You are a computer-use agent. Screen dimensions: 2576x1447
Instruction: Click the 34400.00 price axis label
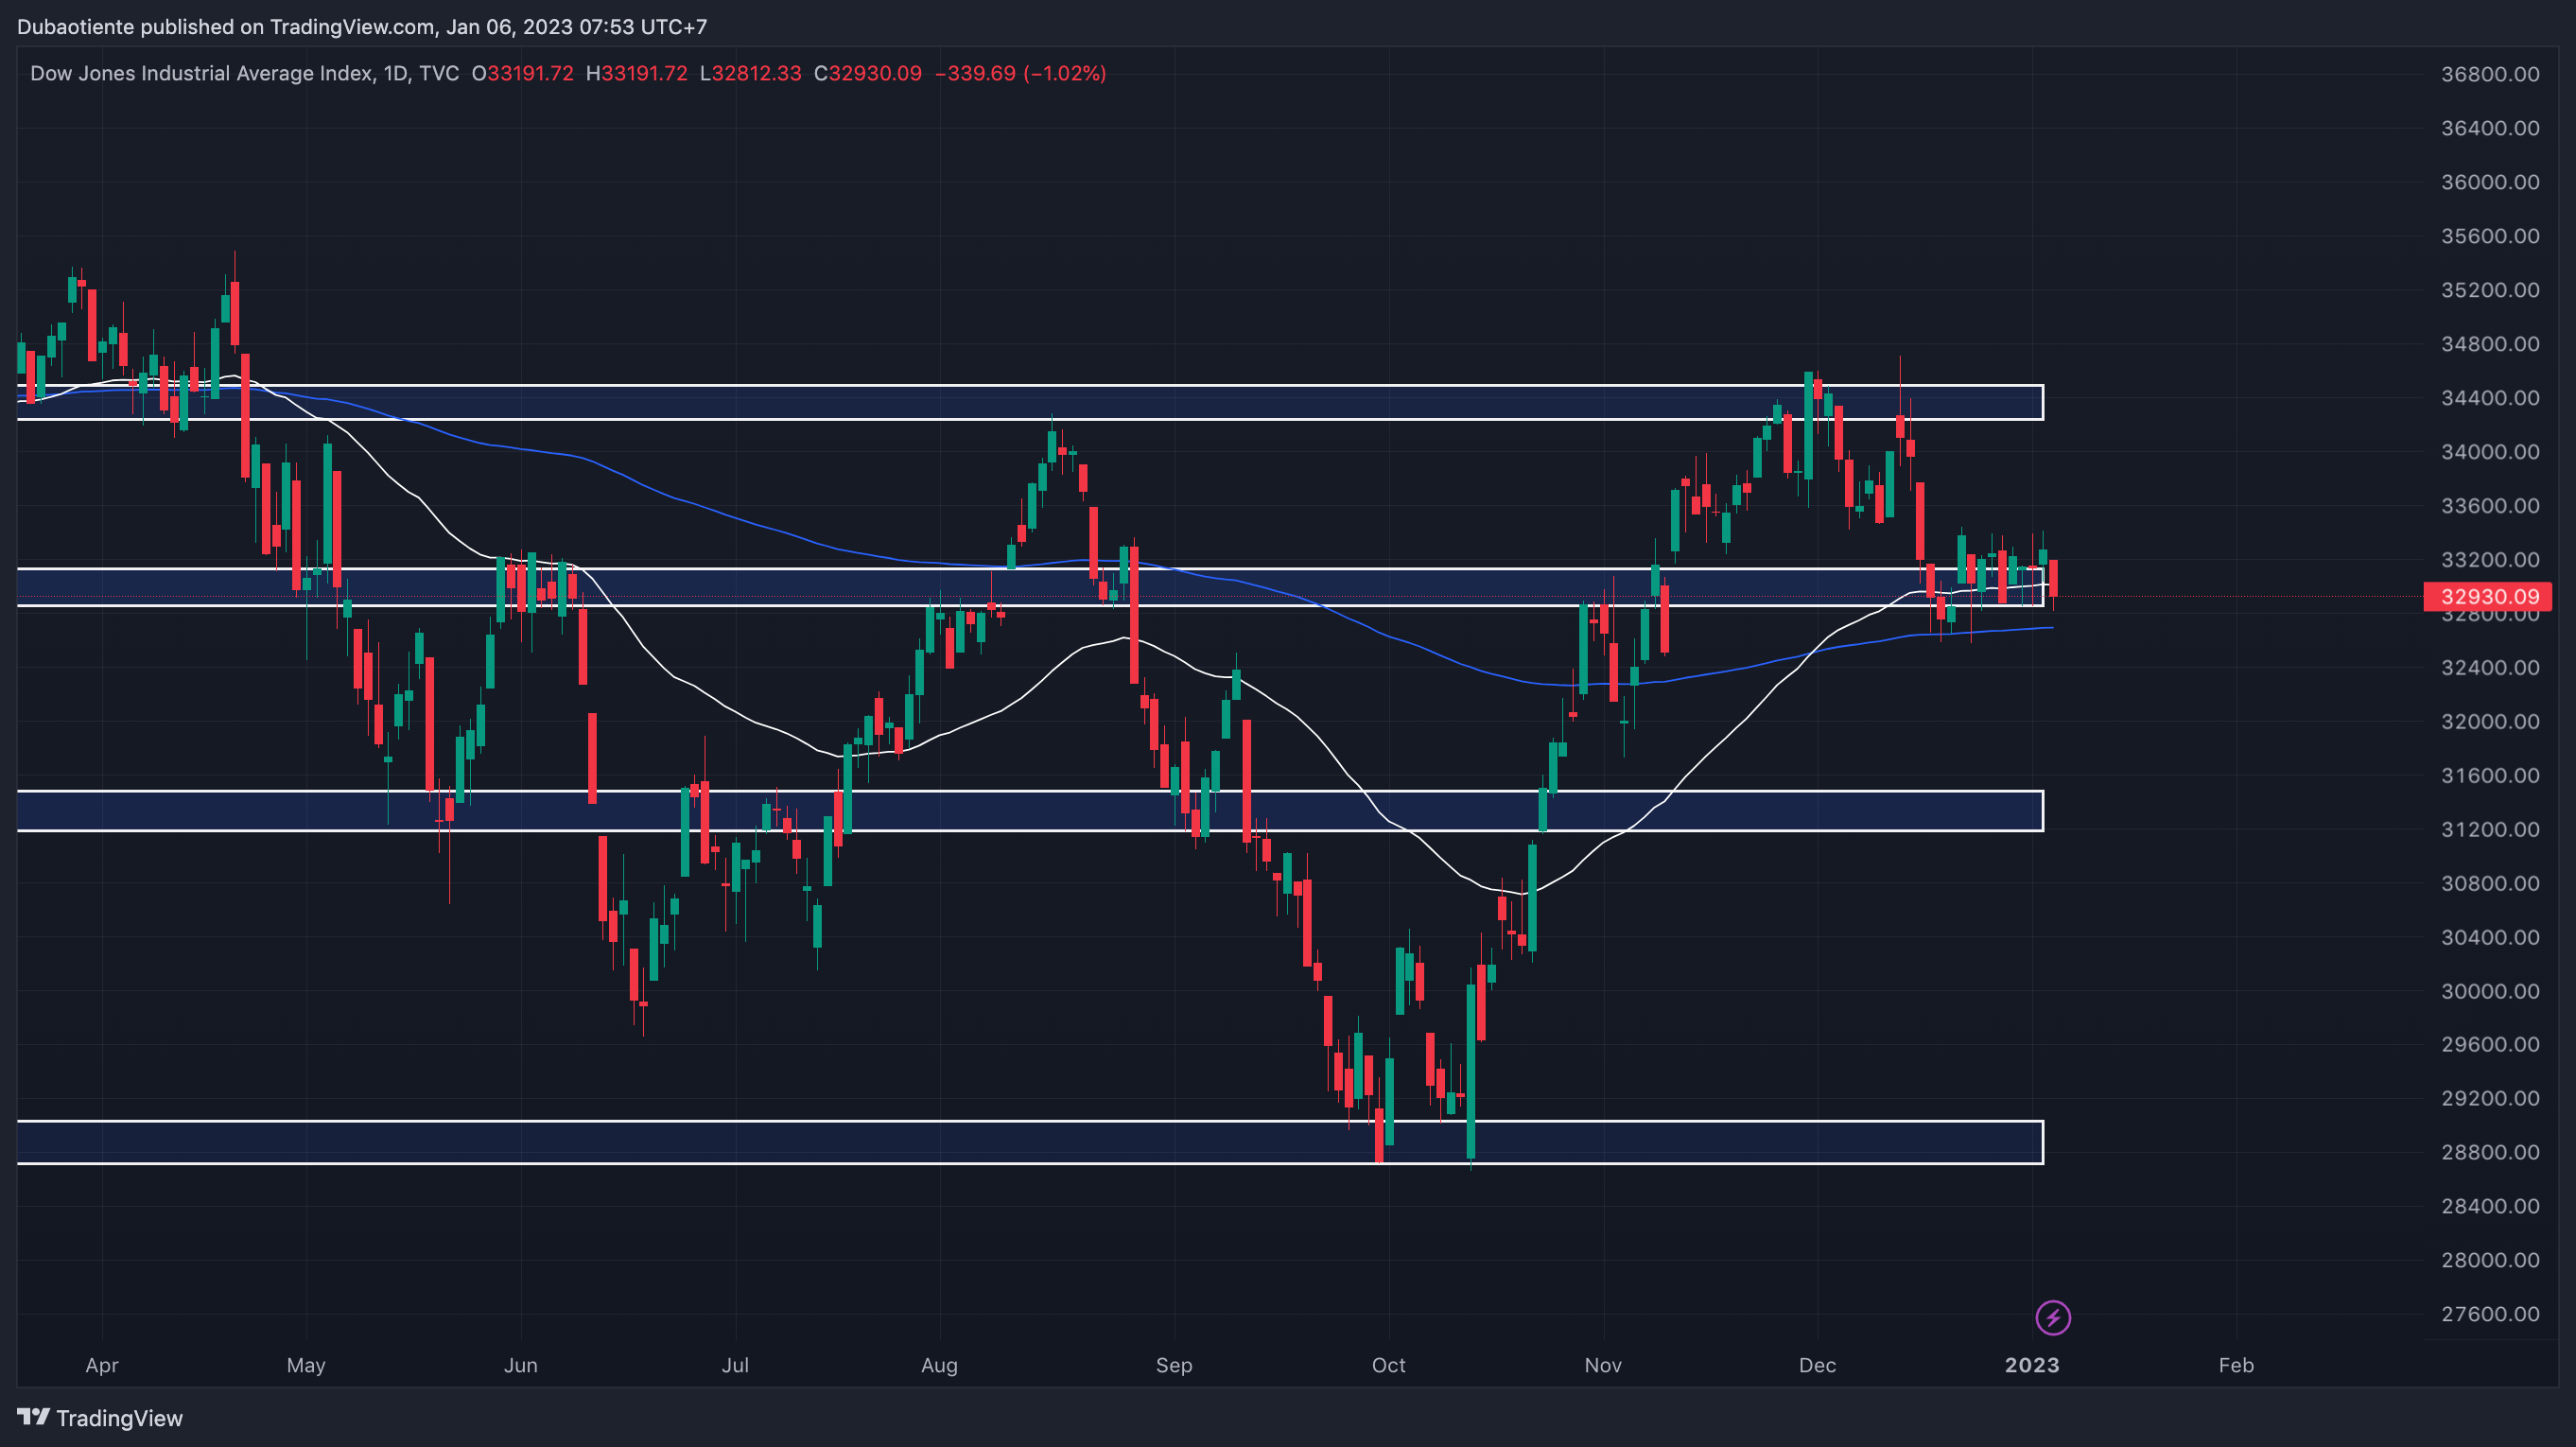click(2490, 398)
